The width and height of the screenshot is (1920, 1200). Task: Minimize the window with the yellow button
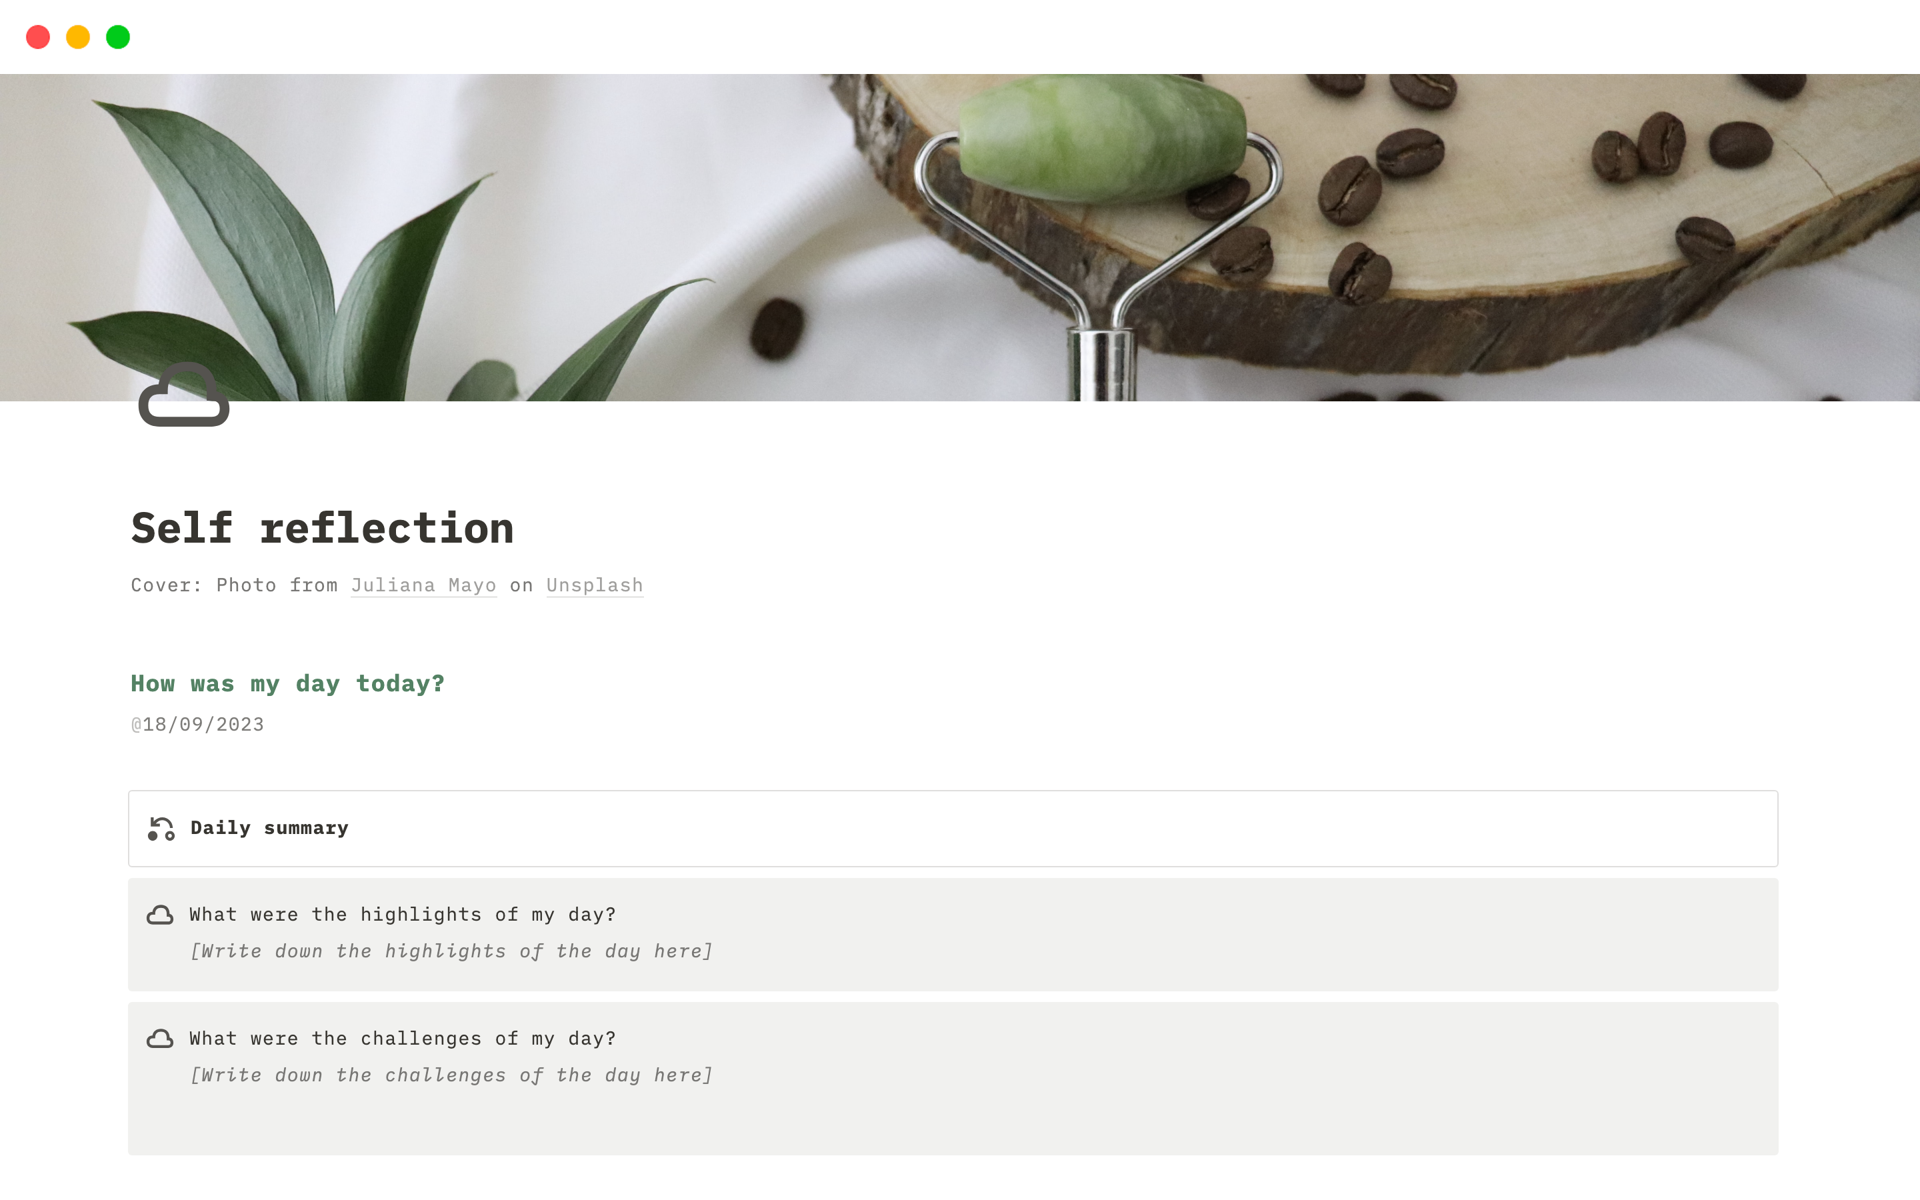pos(78,37)
